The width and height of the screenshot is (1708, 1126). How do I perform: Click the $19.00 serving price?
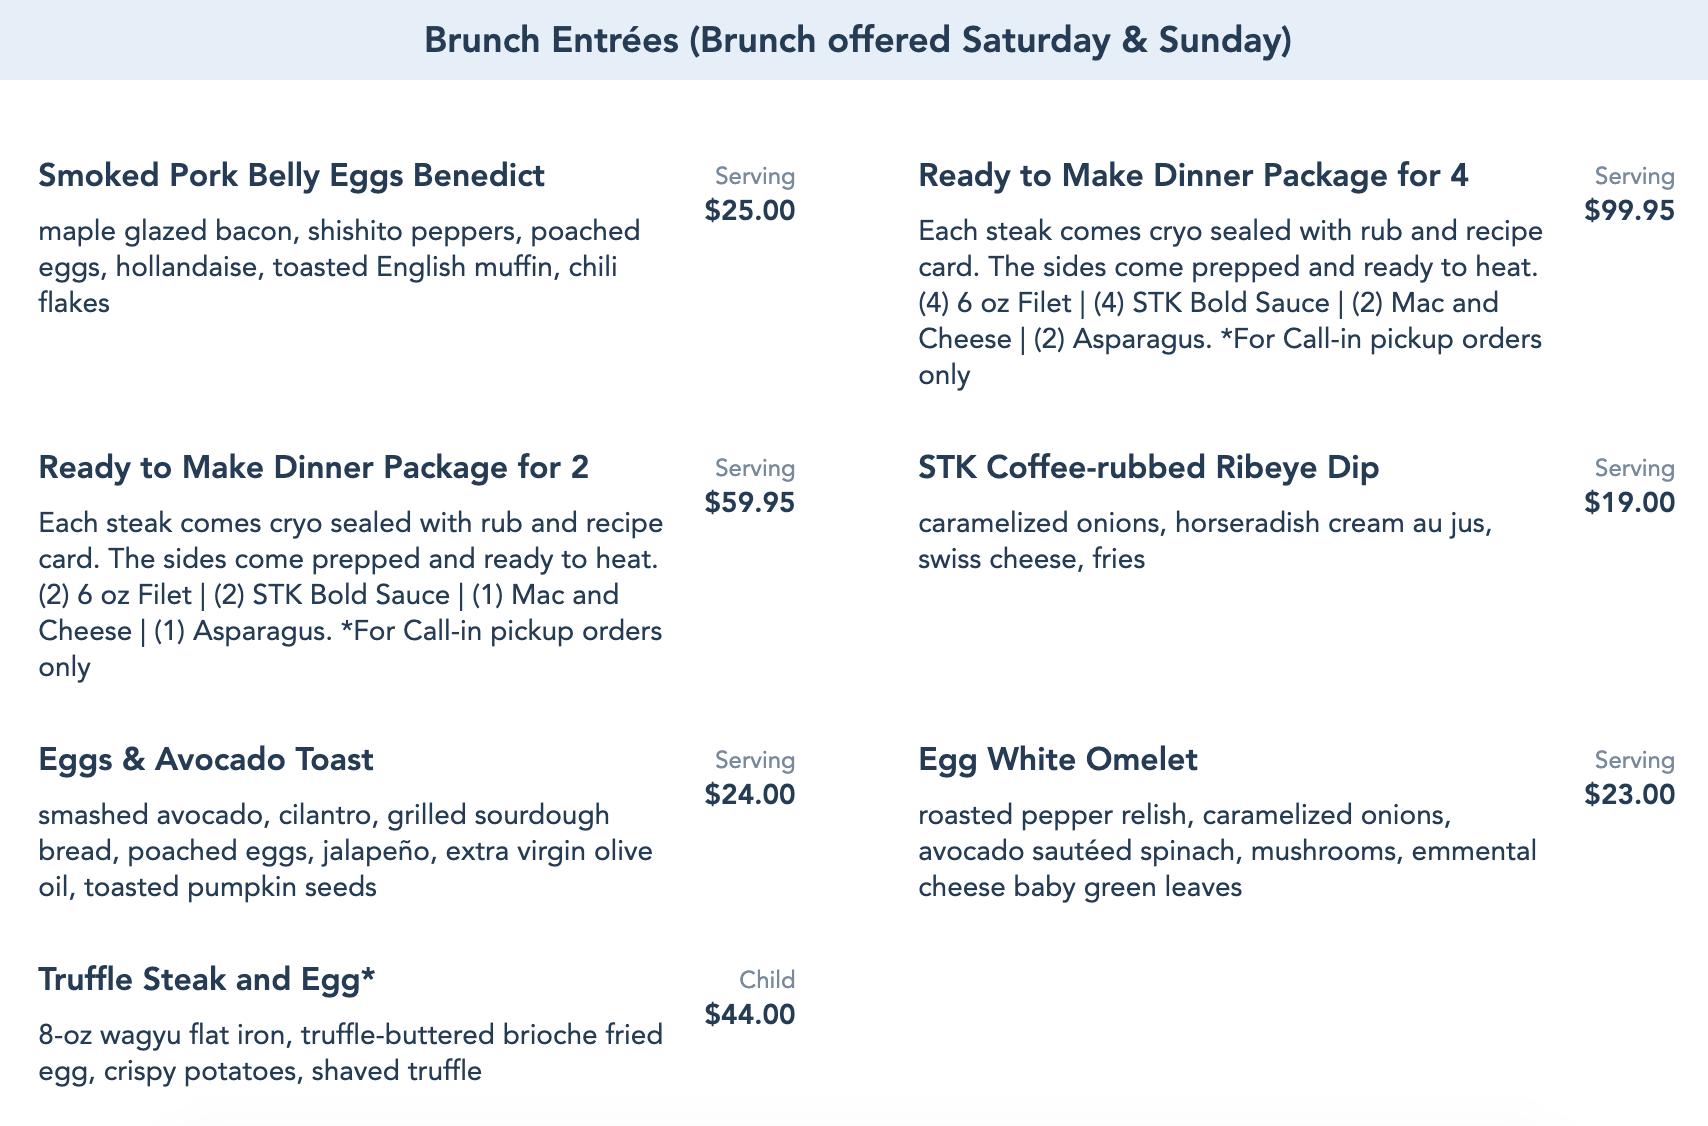1629,503
